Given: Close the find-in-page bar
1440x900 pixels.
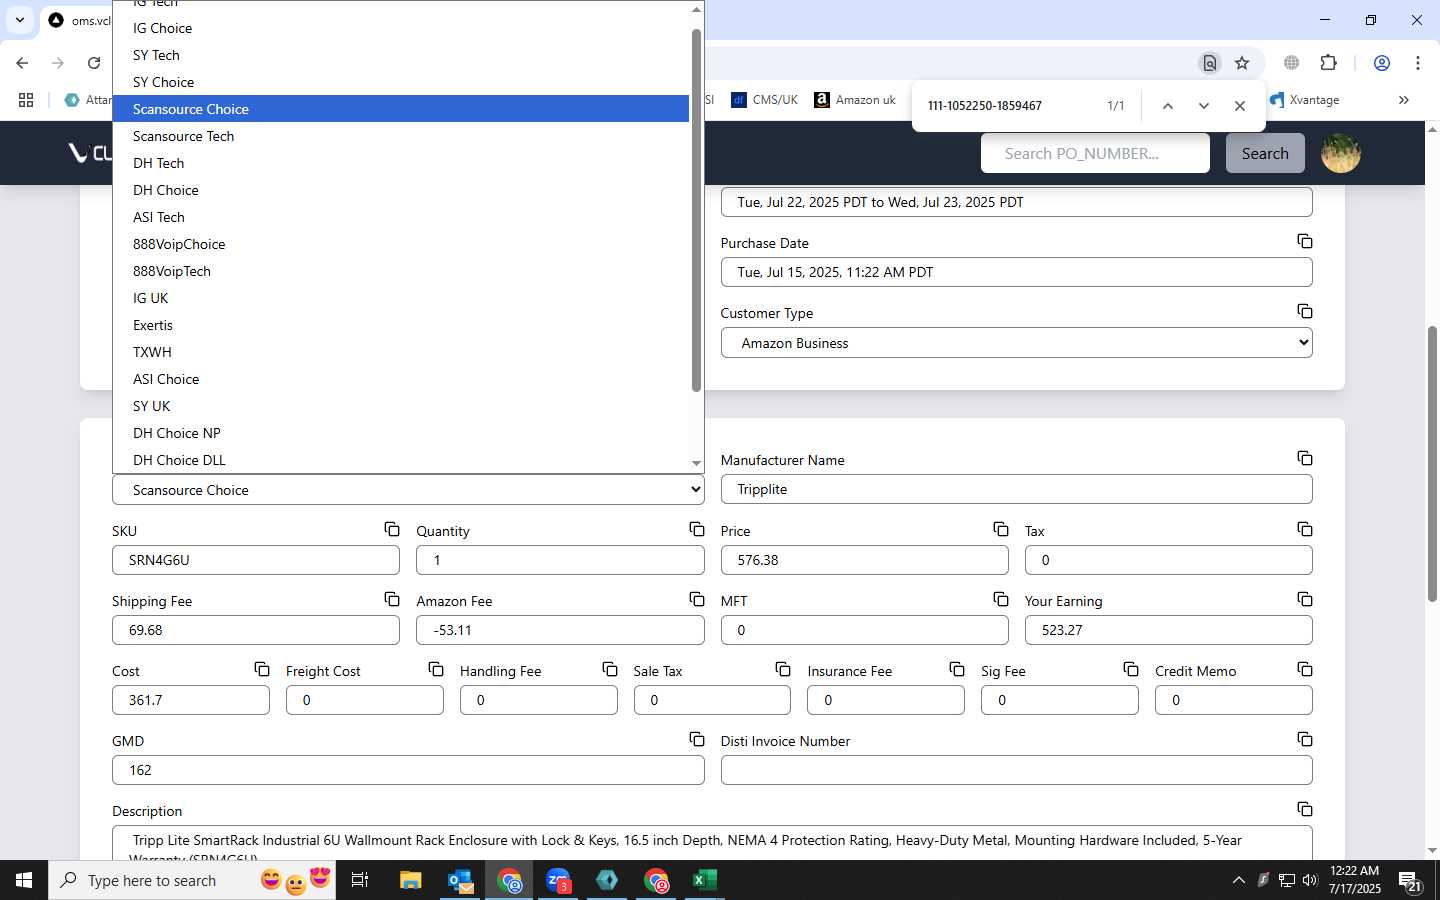Looking at the screenshot, I should point(1240,106).
